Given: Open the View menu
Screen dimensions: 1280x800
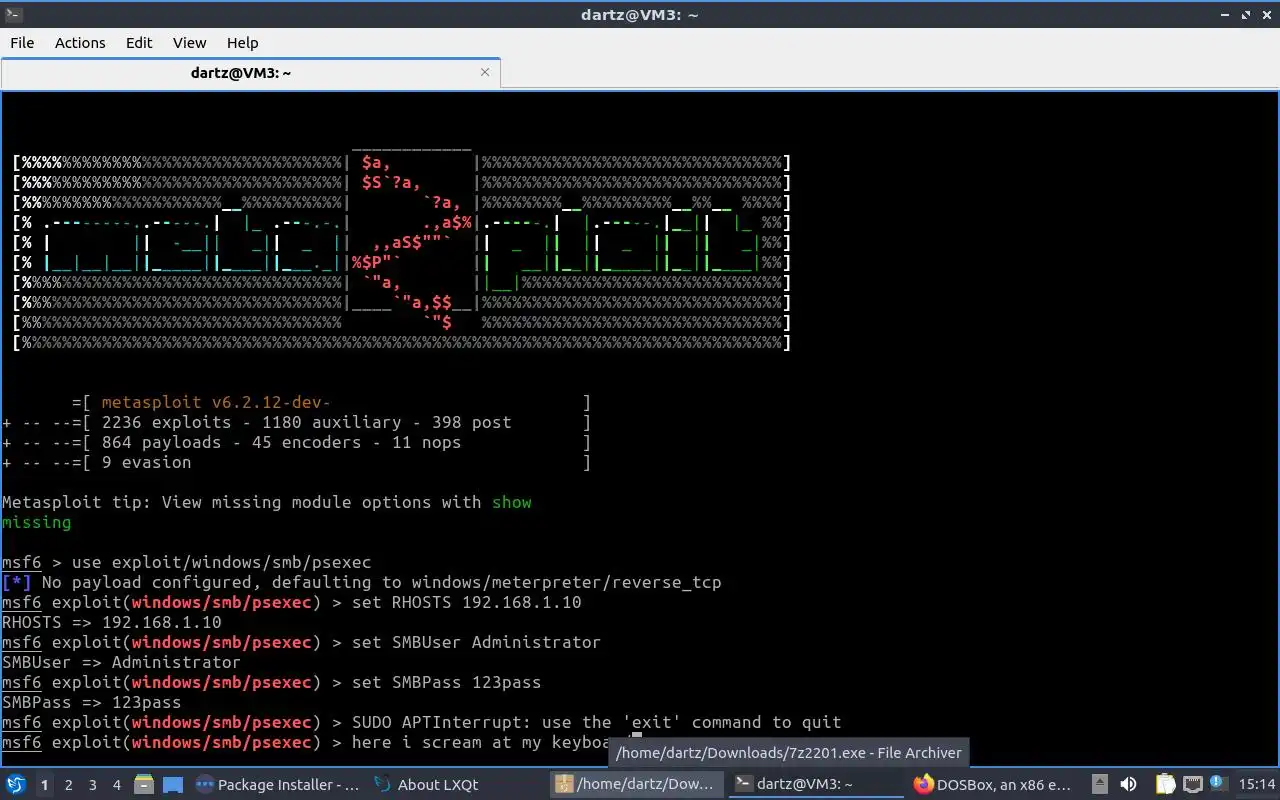Looking at the screenshot, I should coord(189,43).
